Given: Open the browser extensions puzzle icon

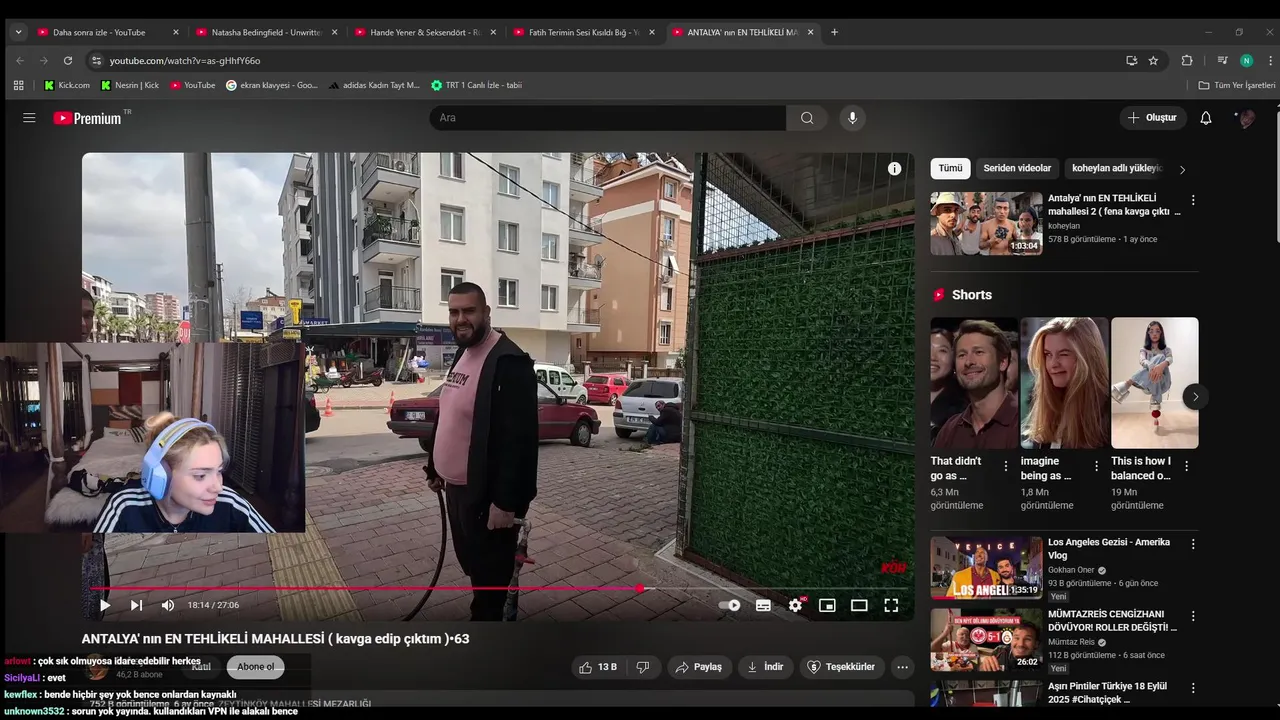Looking at the screenshot, I should pyautogui.click(x=1187, y=60).
